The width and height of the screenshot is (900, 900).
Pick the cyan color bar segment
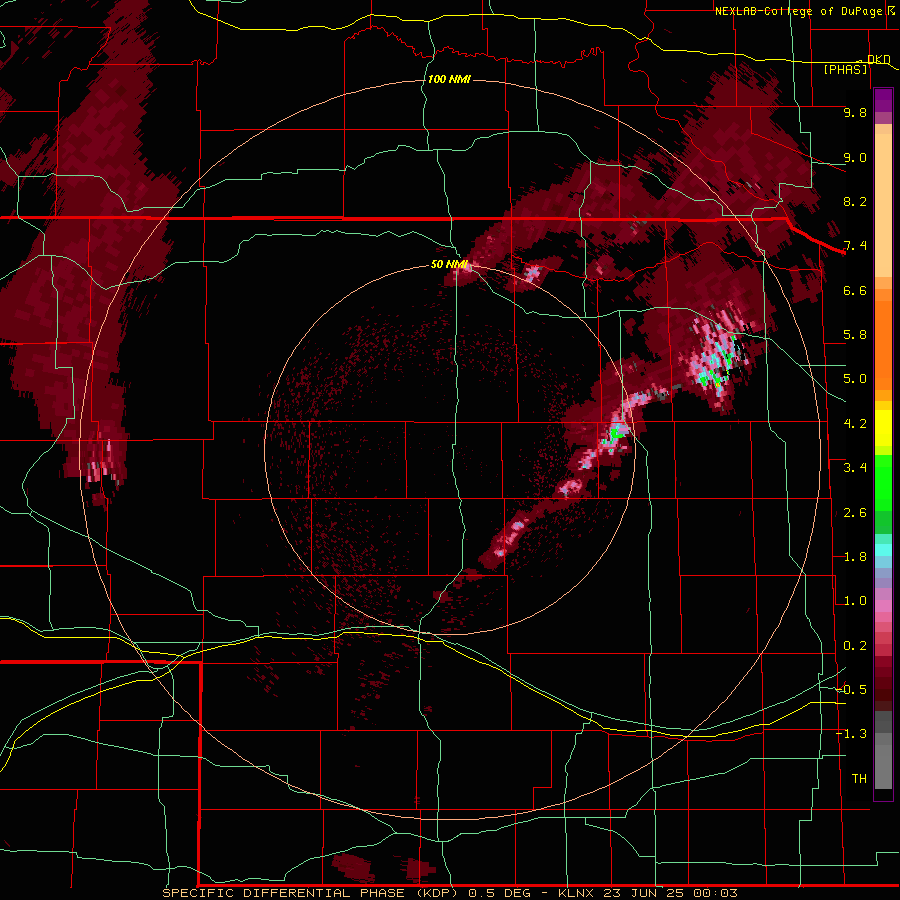(883, 550)
